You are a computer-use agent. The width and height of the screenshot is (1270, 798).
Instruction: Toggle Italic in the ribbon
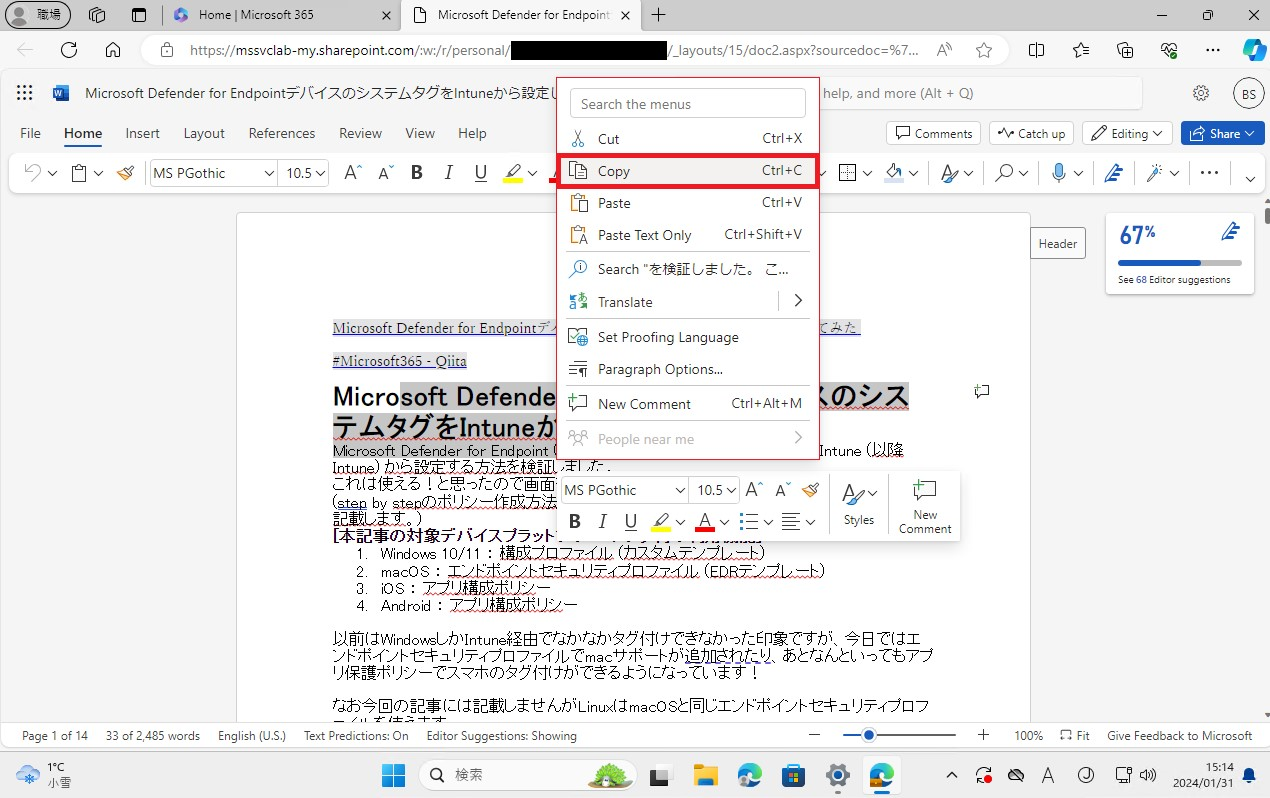tap(449, 173)
